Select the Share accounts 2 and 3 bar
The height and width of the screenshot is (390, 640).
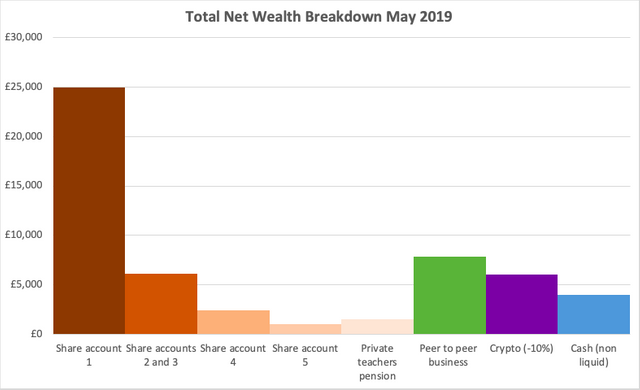tap(161, 304)
